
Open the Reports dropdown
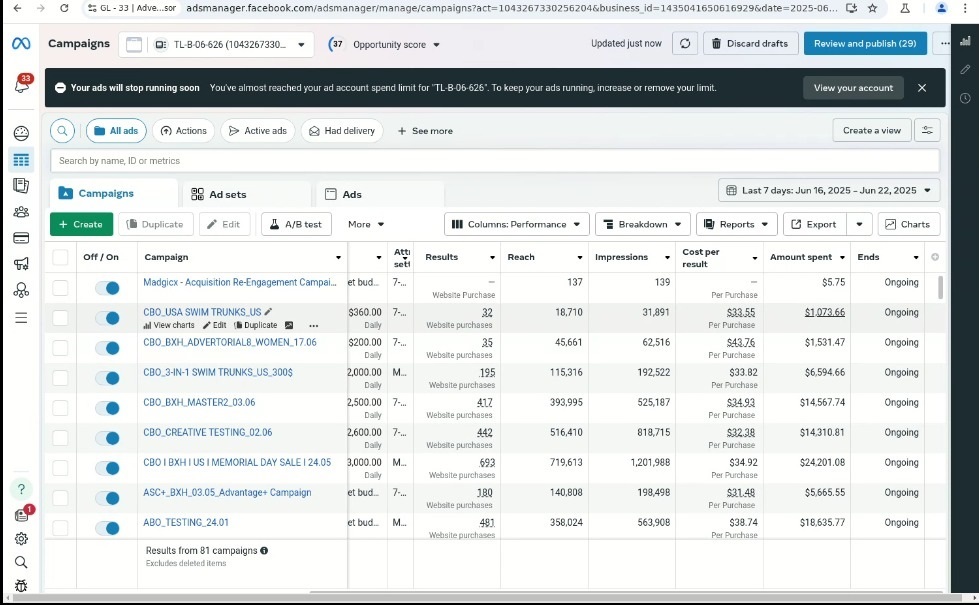click(736, 224)
